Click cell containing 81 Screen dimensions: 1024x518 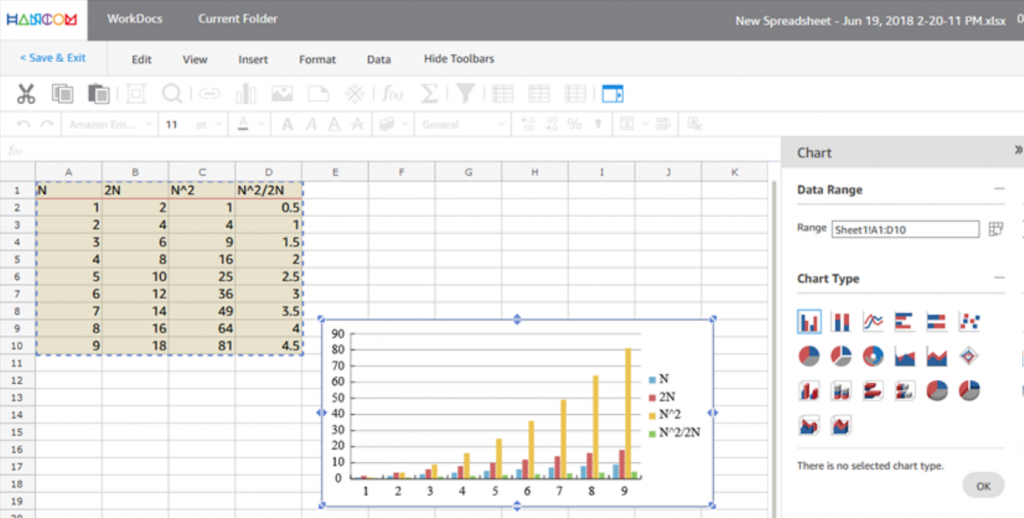(x=202, y=346)
